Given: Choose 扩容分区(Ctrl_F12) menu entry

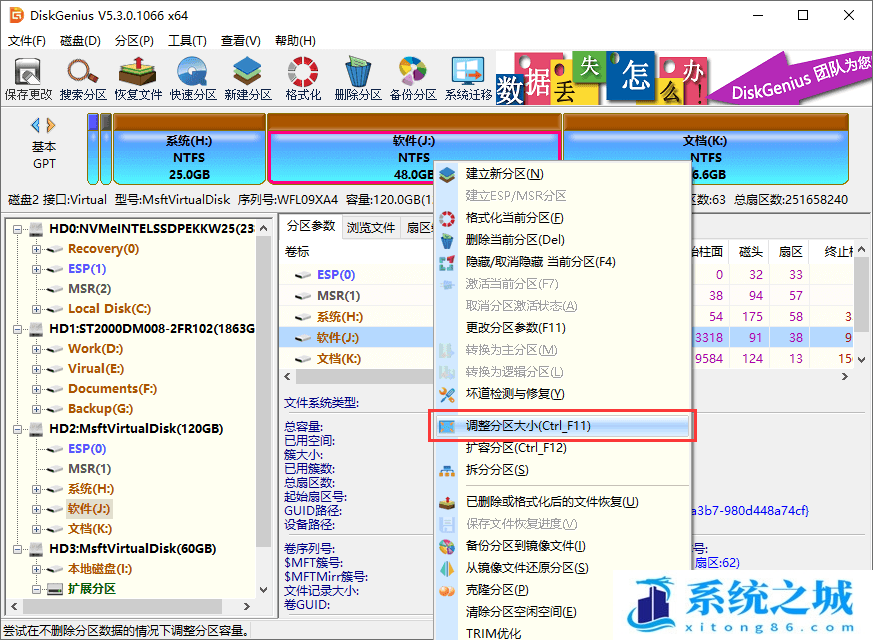Looking at the screenshot, I should click(x=562, y=448).
